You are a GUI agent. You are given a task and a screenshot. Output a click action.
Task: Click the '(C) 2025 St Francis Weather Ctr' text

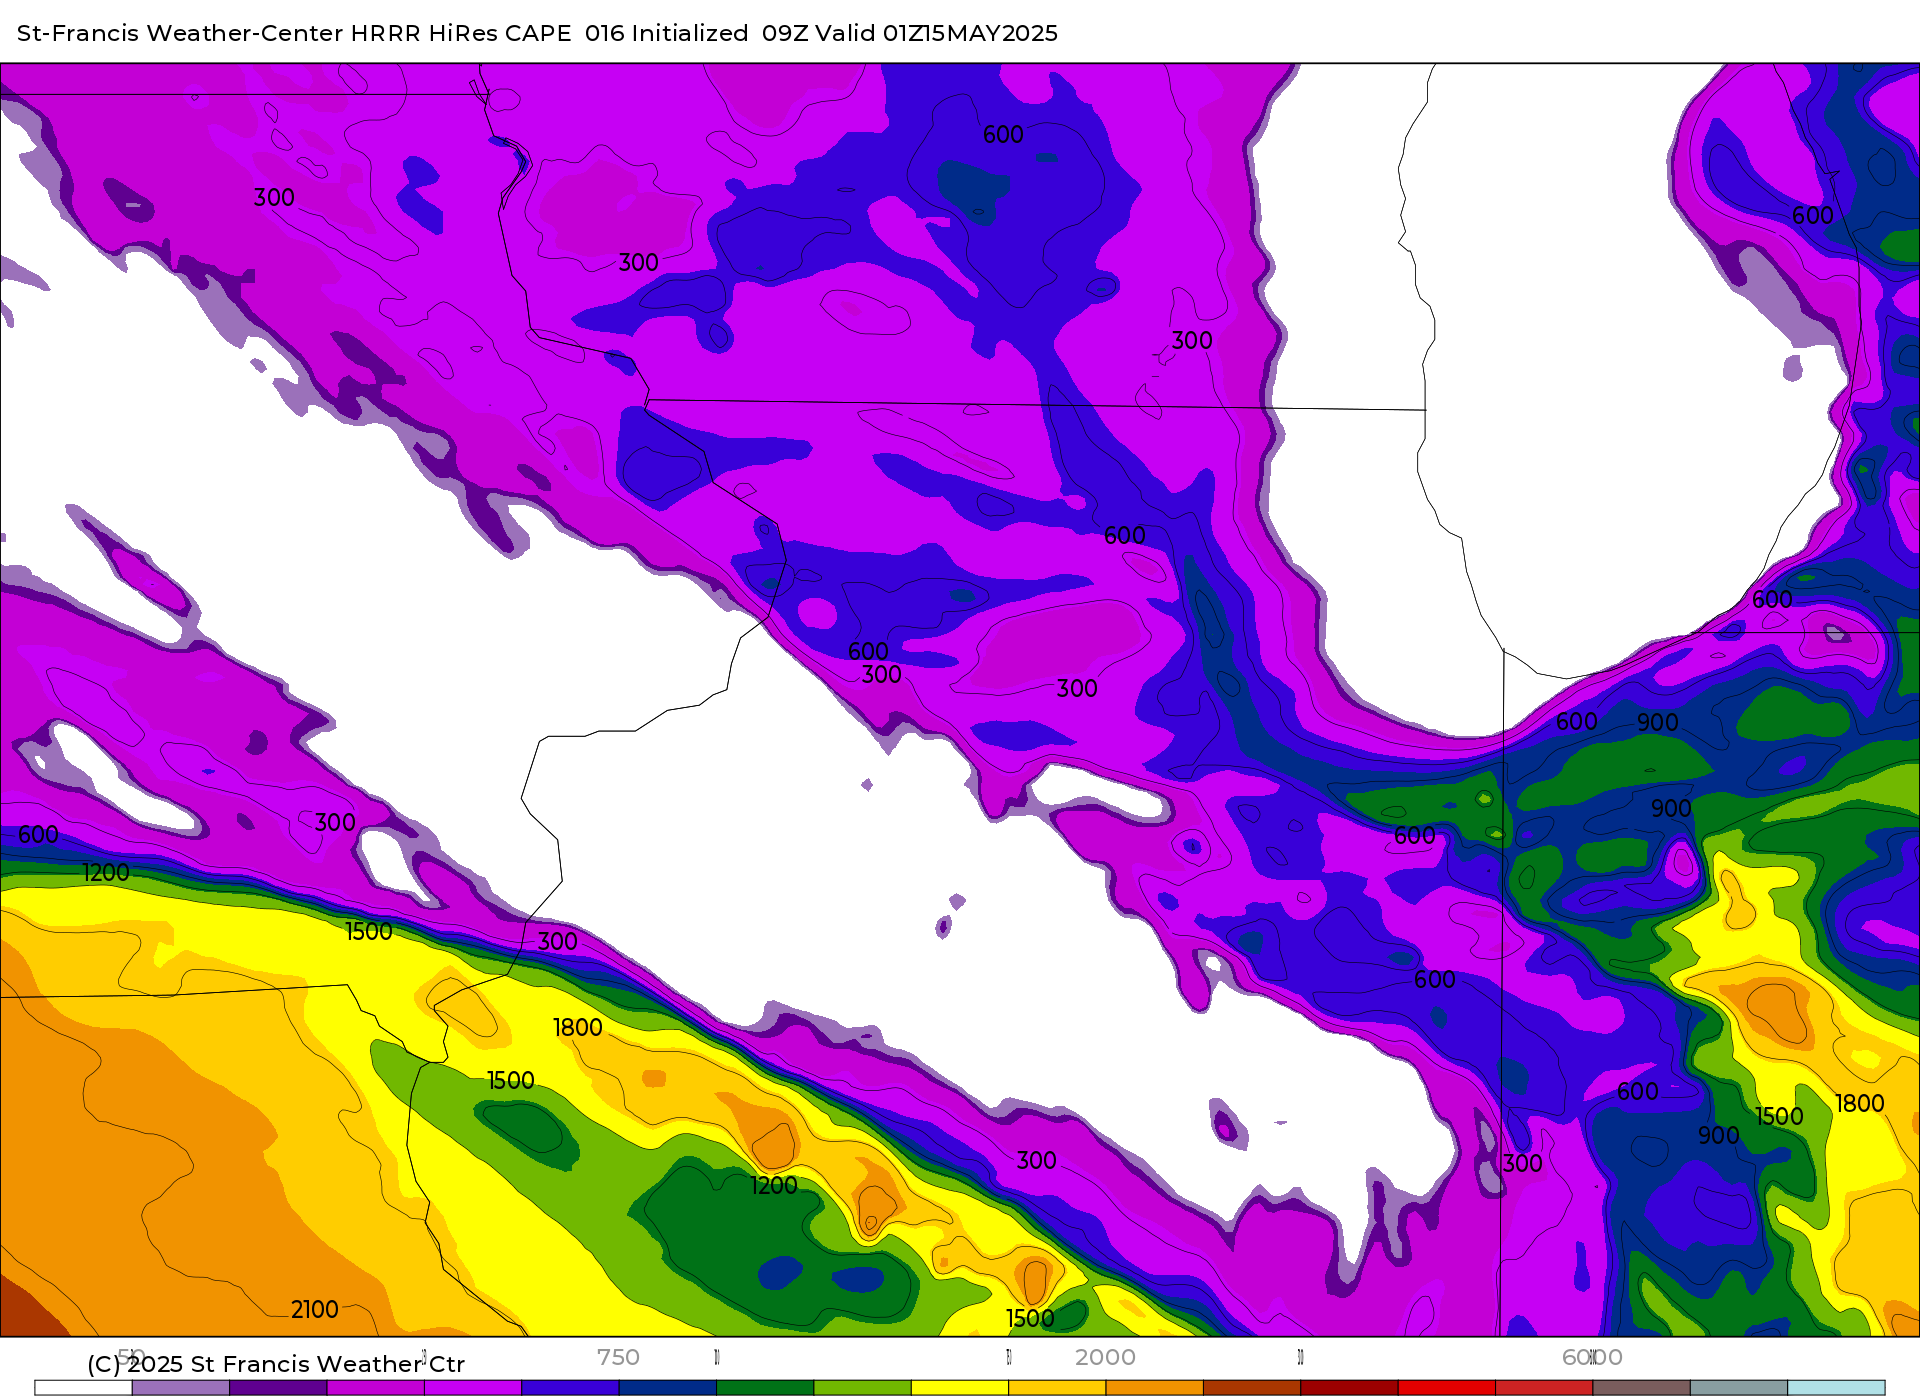(x=276, y=1364)
